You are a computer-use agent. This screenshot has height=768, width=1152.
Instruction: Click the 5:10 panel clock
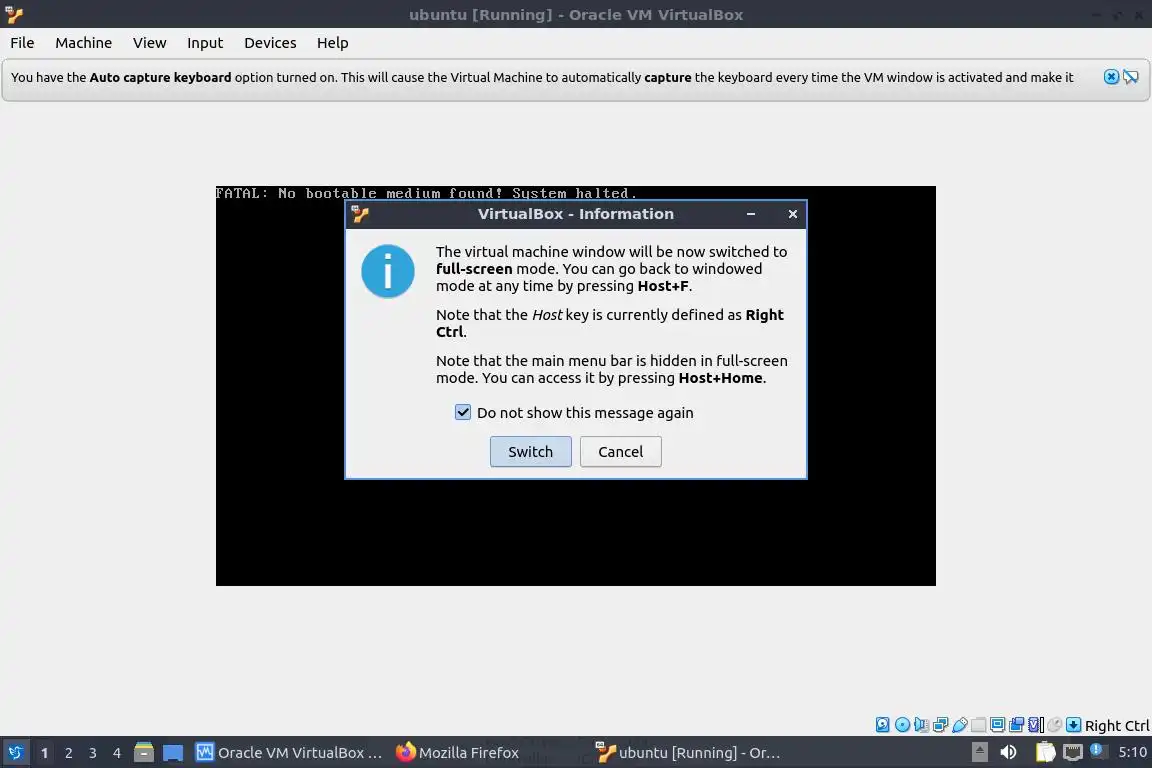point(1132,752)
